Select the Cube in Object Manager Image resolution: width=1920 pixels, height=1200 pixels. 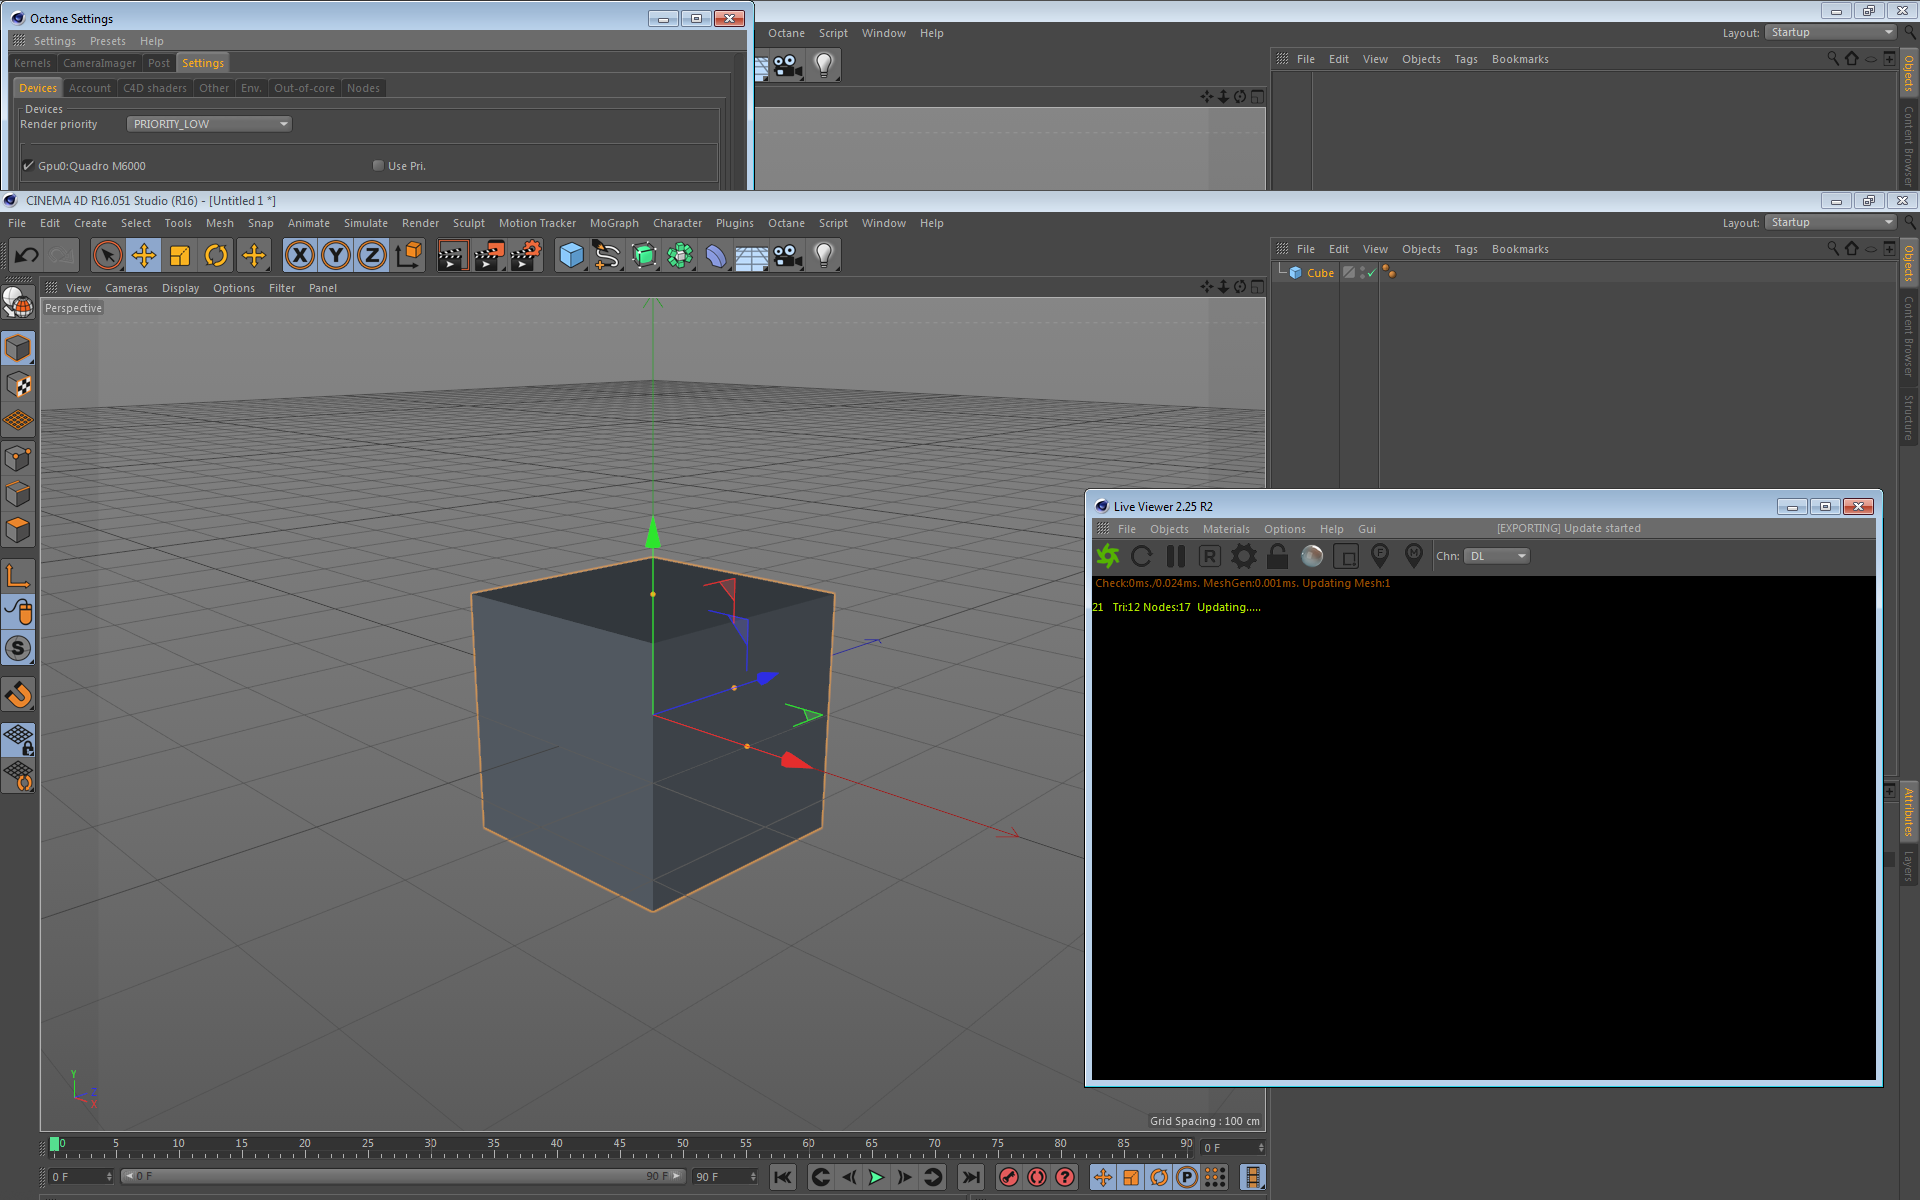[1320, 273]
